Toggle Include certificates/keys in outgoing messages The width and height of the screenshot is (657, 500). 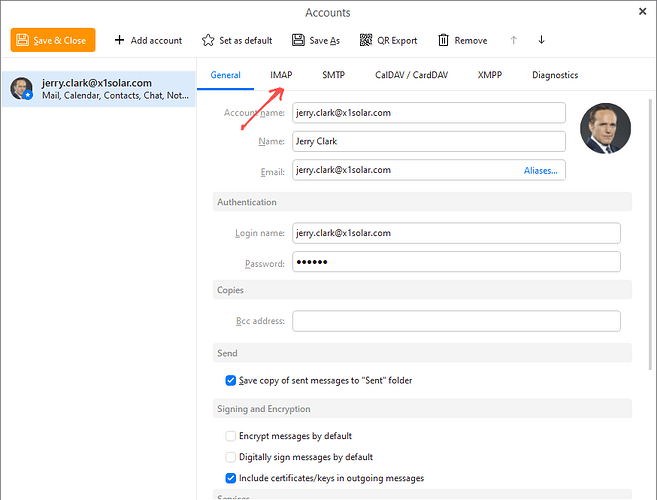pos(230,478)
